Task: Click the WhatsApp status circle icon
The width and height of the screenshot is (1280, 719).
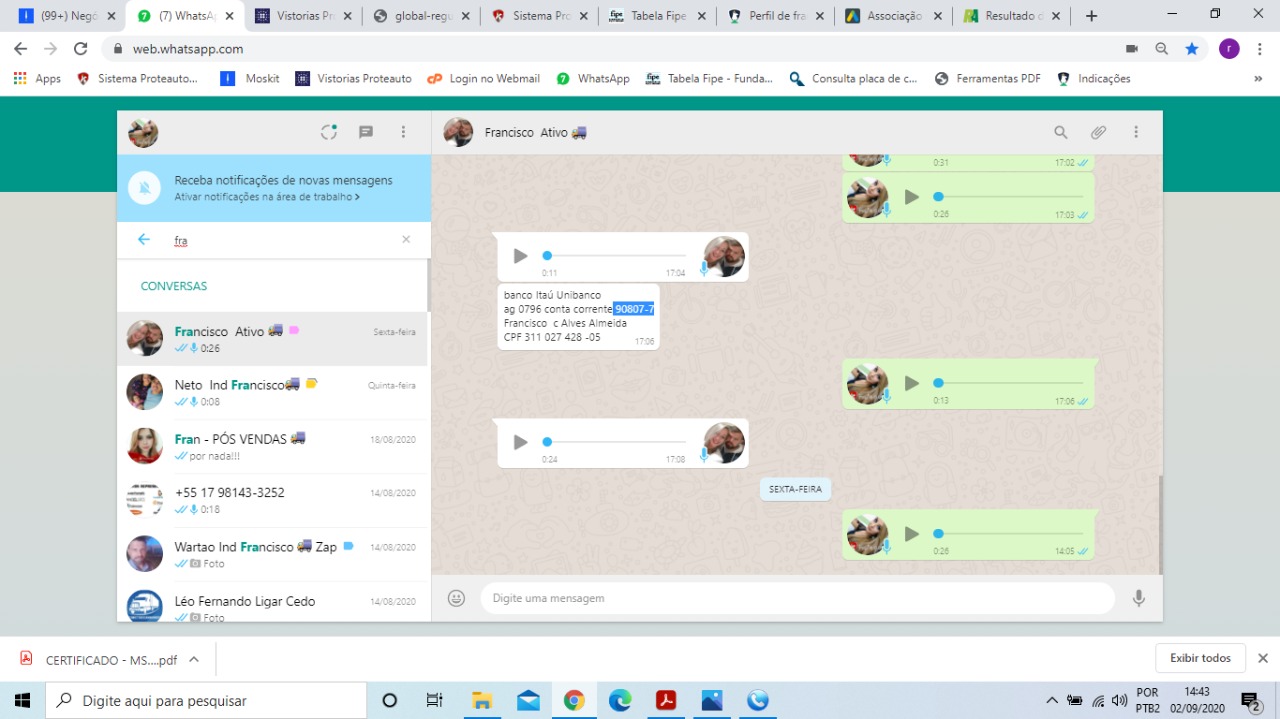Action: (x=328, y=132)
